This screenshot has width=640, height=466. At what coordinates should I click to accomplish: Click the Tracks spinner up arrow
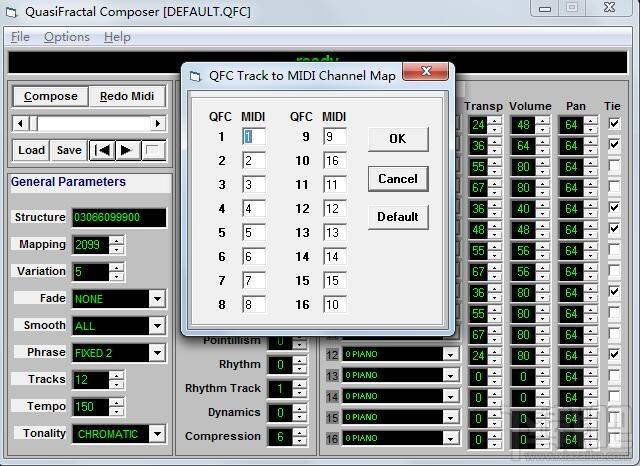click(117, 375)
